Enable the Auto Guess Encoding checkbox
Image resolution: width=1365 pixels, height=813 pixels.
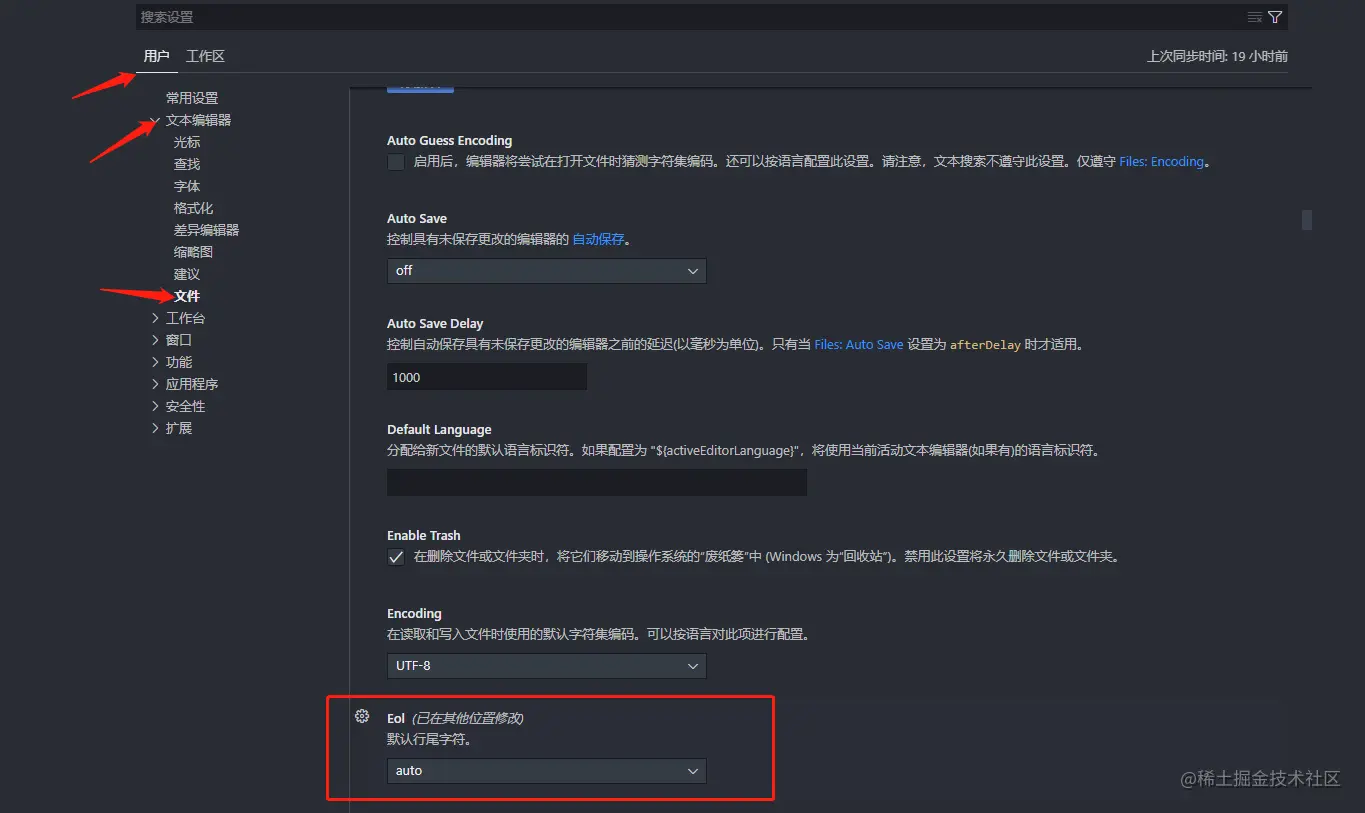(396, 162)
